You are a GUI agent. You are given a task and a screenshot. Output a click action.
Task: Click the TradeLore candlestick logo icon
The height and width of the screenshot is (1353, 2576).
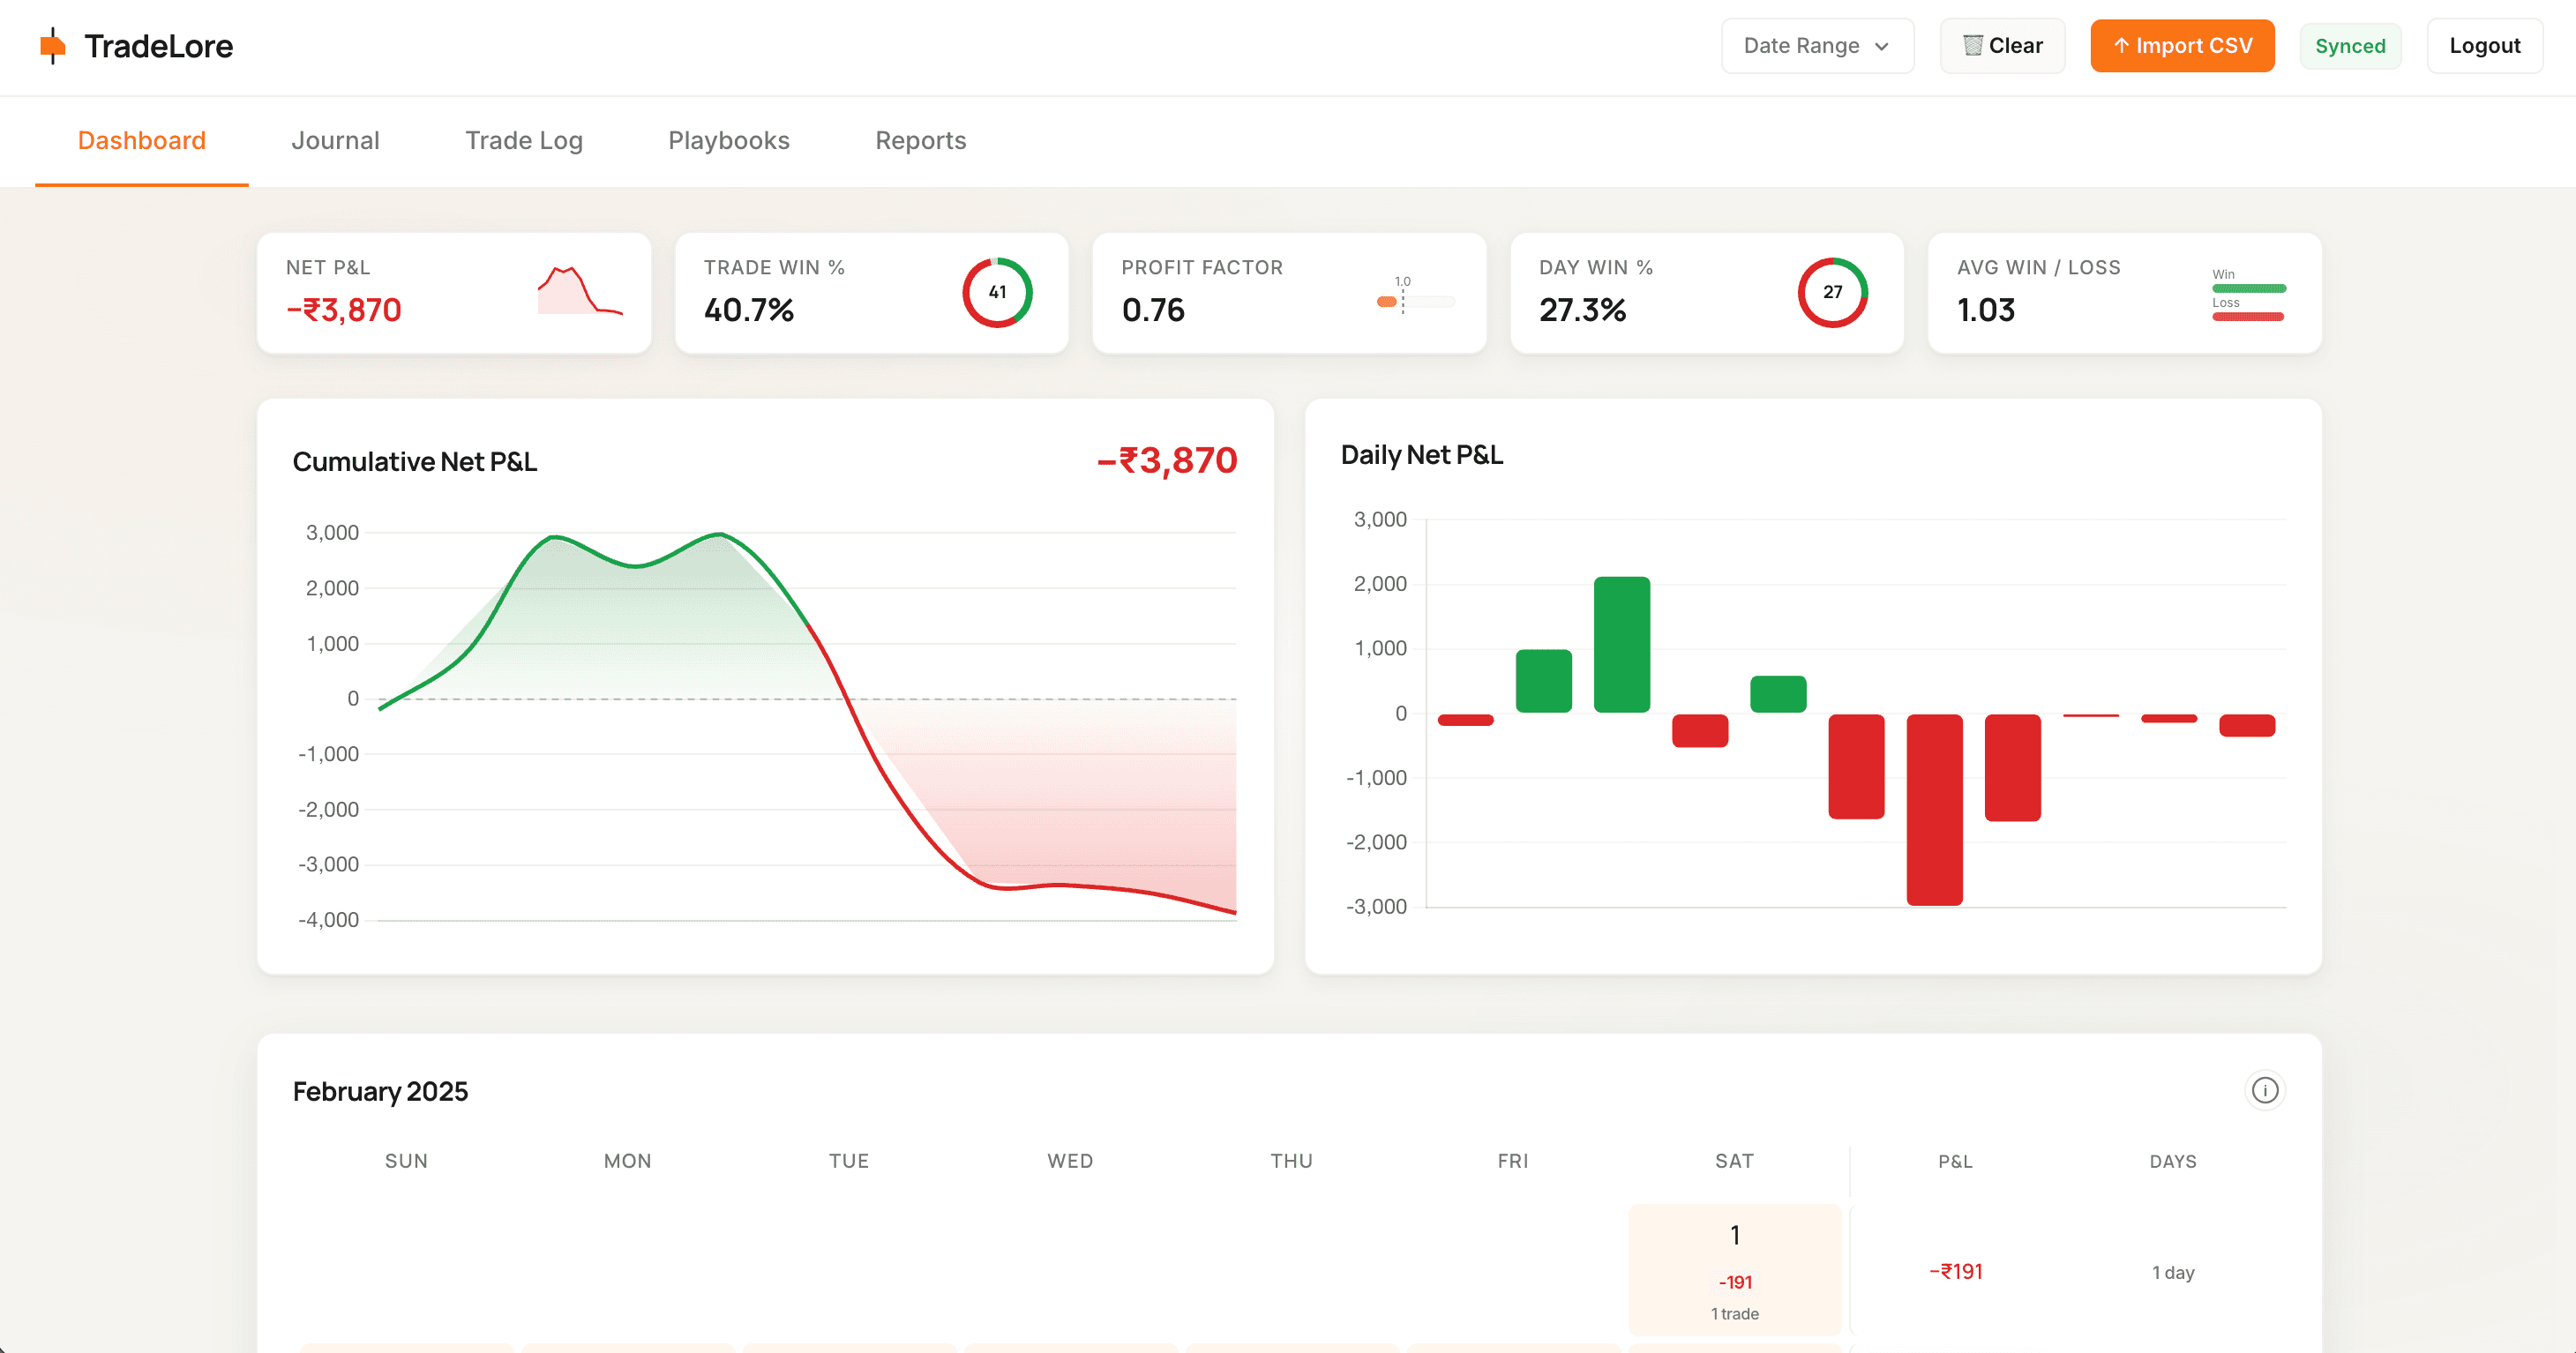52,46
